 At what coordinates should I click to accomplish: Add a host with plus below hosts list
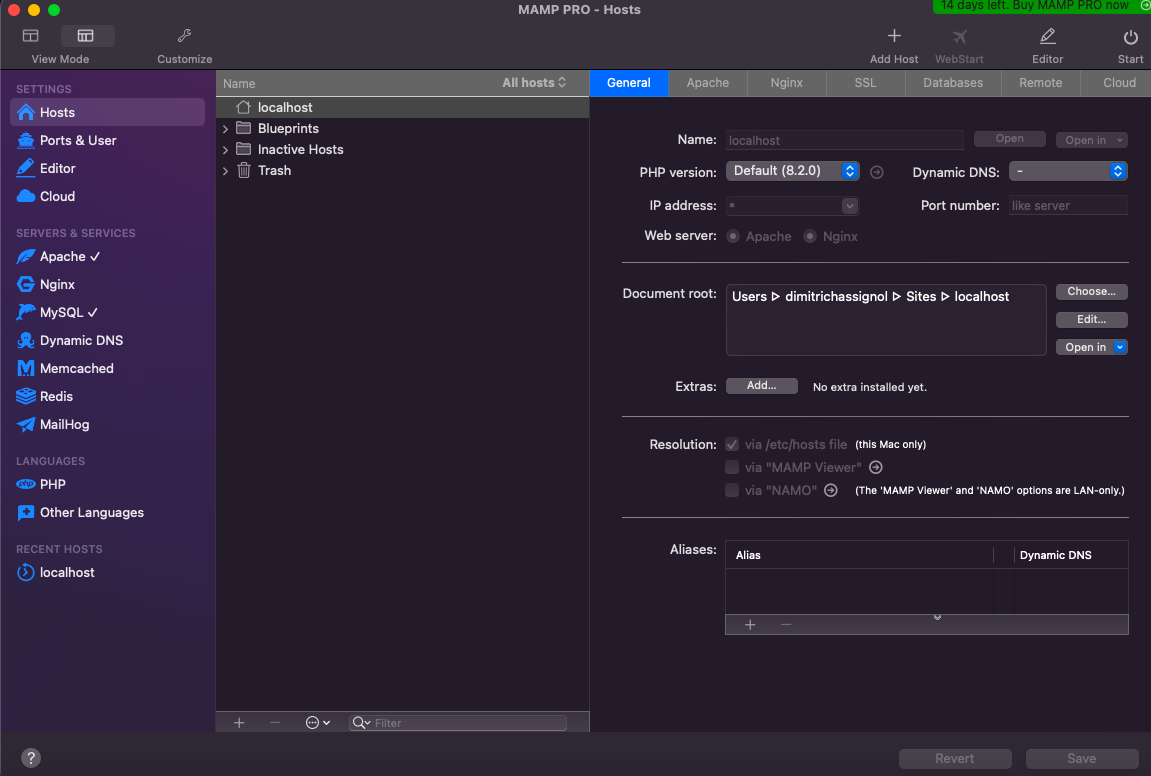[239, 722]
